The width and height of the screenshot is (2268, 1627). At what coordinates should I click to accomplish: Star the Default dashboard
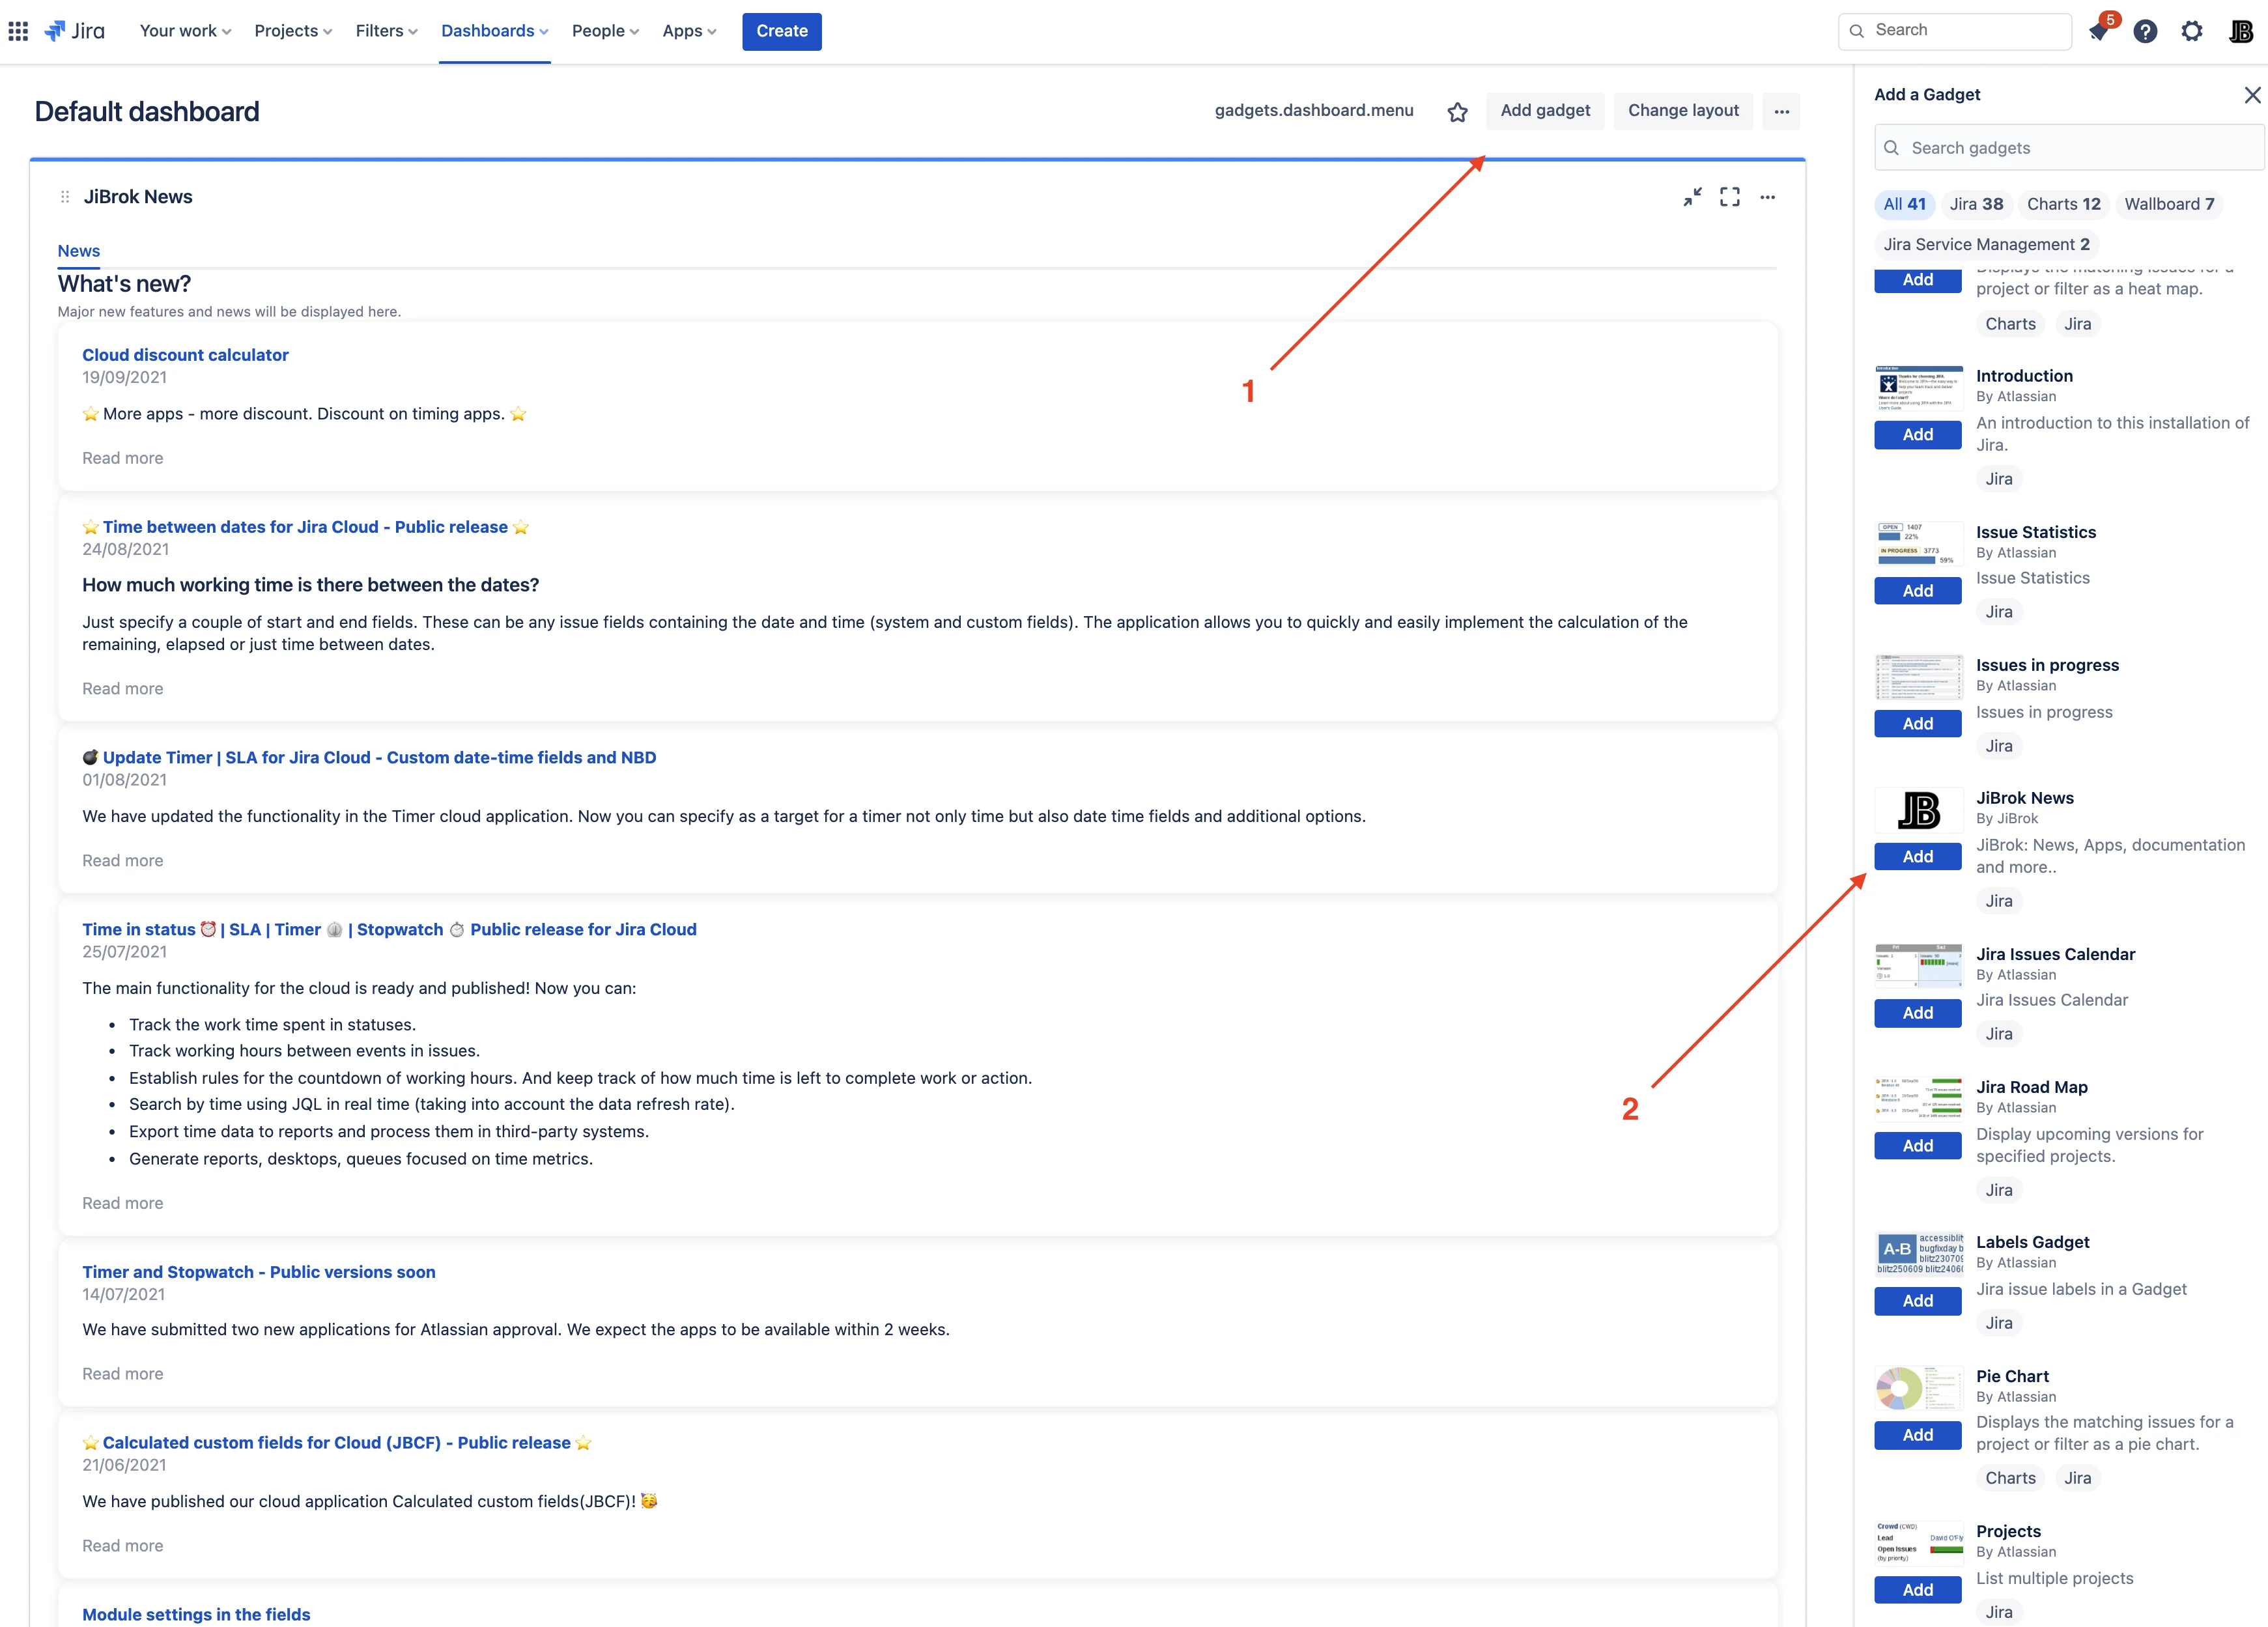(1457, 111)
